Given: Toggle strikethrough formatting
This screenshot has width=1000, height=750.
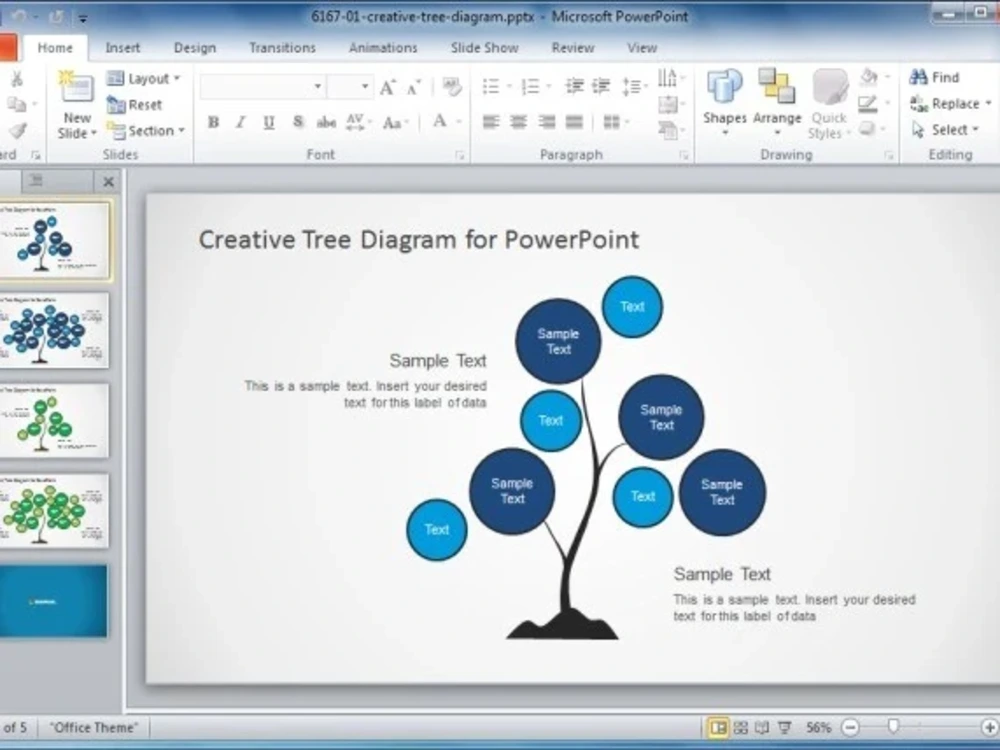Looking at the screenshot, I should (325, 123).
